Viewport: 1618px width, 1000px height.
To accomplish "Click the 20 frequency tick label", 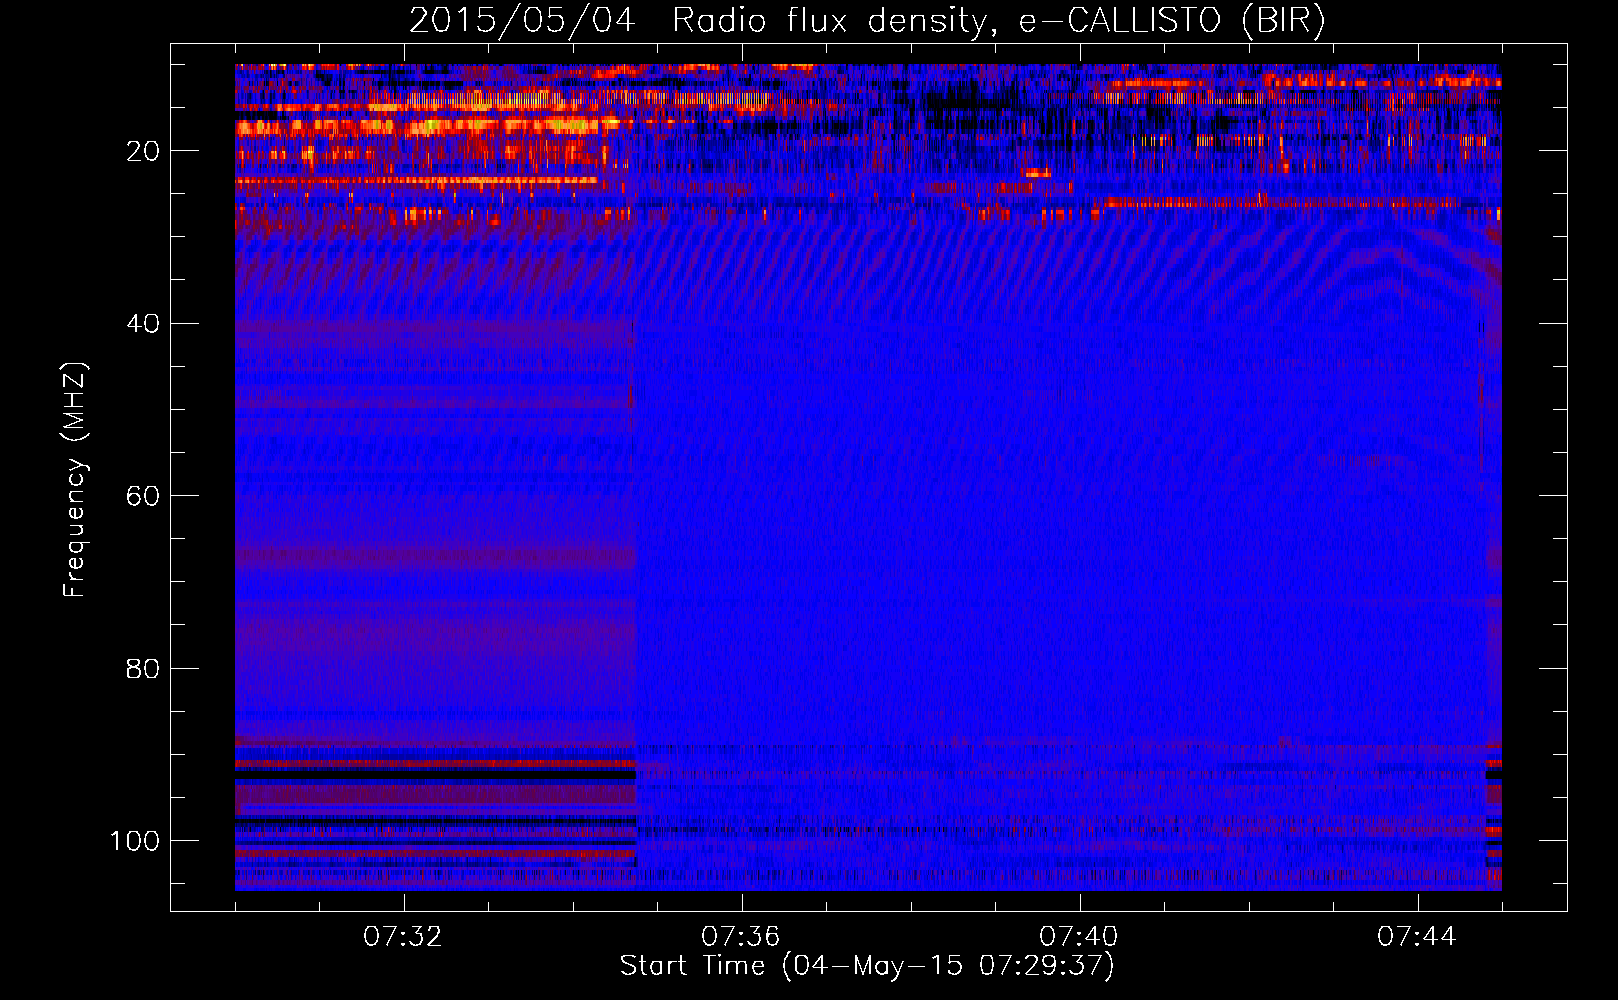I will pyautogui.click(x=143, y=151).
